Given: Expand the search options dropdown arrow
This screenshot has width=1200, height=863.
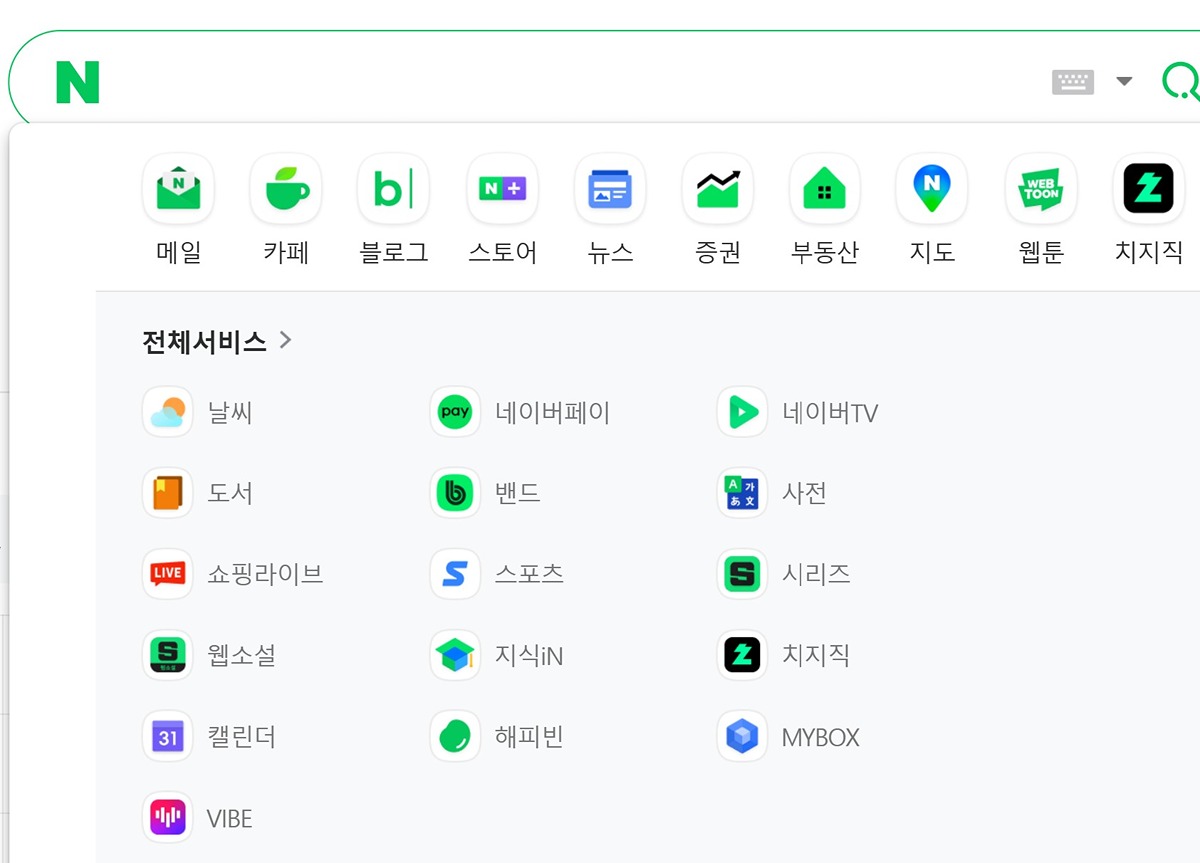Looking at the screenshot, I should 1124,81.
